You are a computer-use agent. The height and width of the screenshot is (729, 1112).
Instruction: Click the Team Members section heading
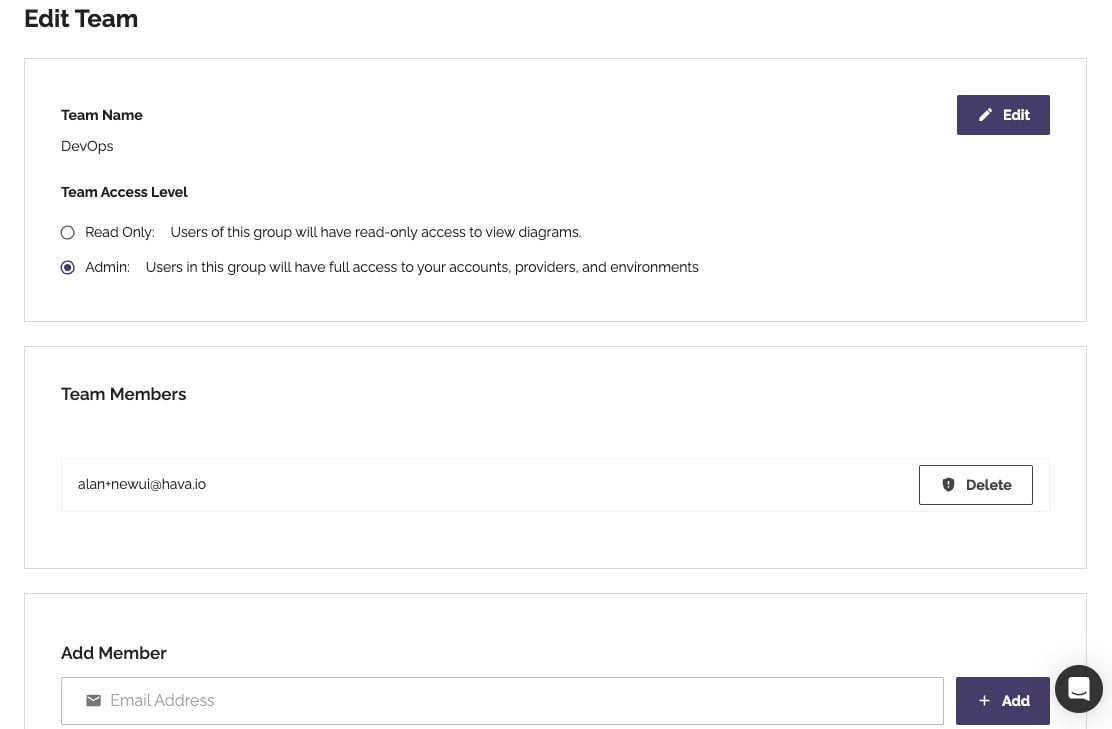tap(123, 394)
